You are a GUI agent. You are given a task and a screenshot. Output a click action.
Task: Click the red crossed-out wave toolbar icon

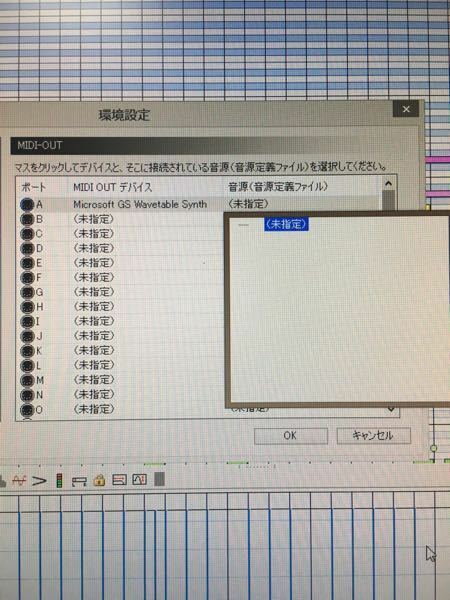point(20,481)
